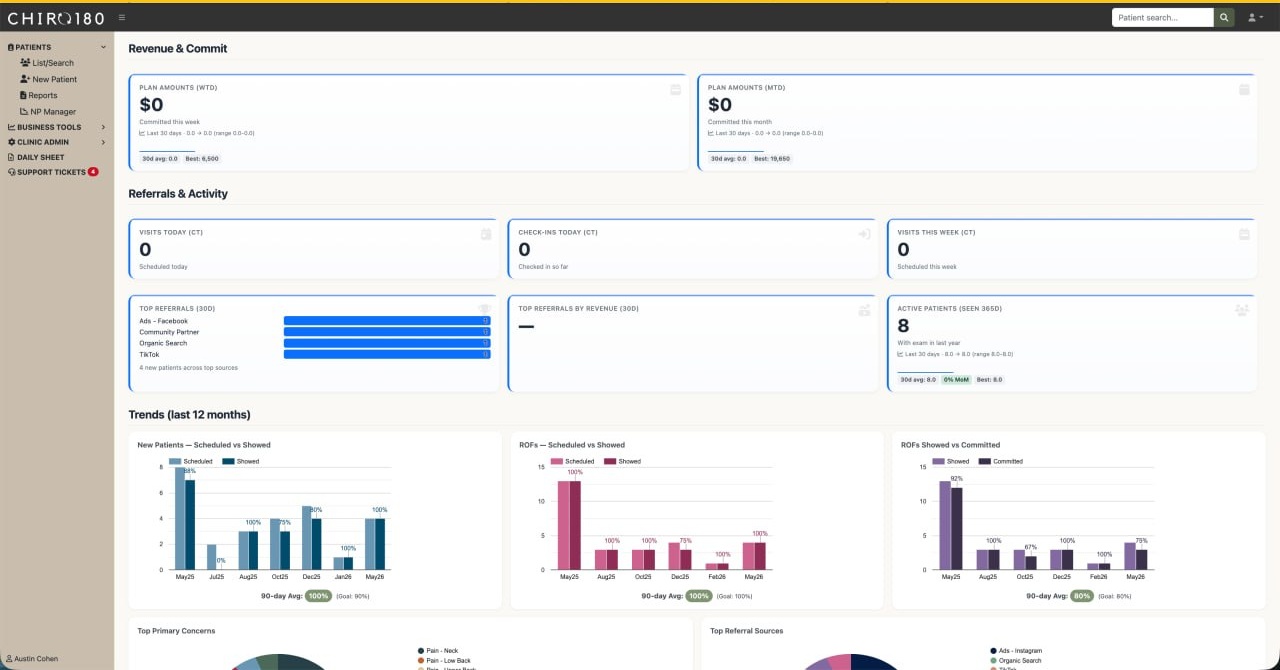
Task: Click the Patients sidebar heading
Action: point(33,47)
